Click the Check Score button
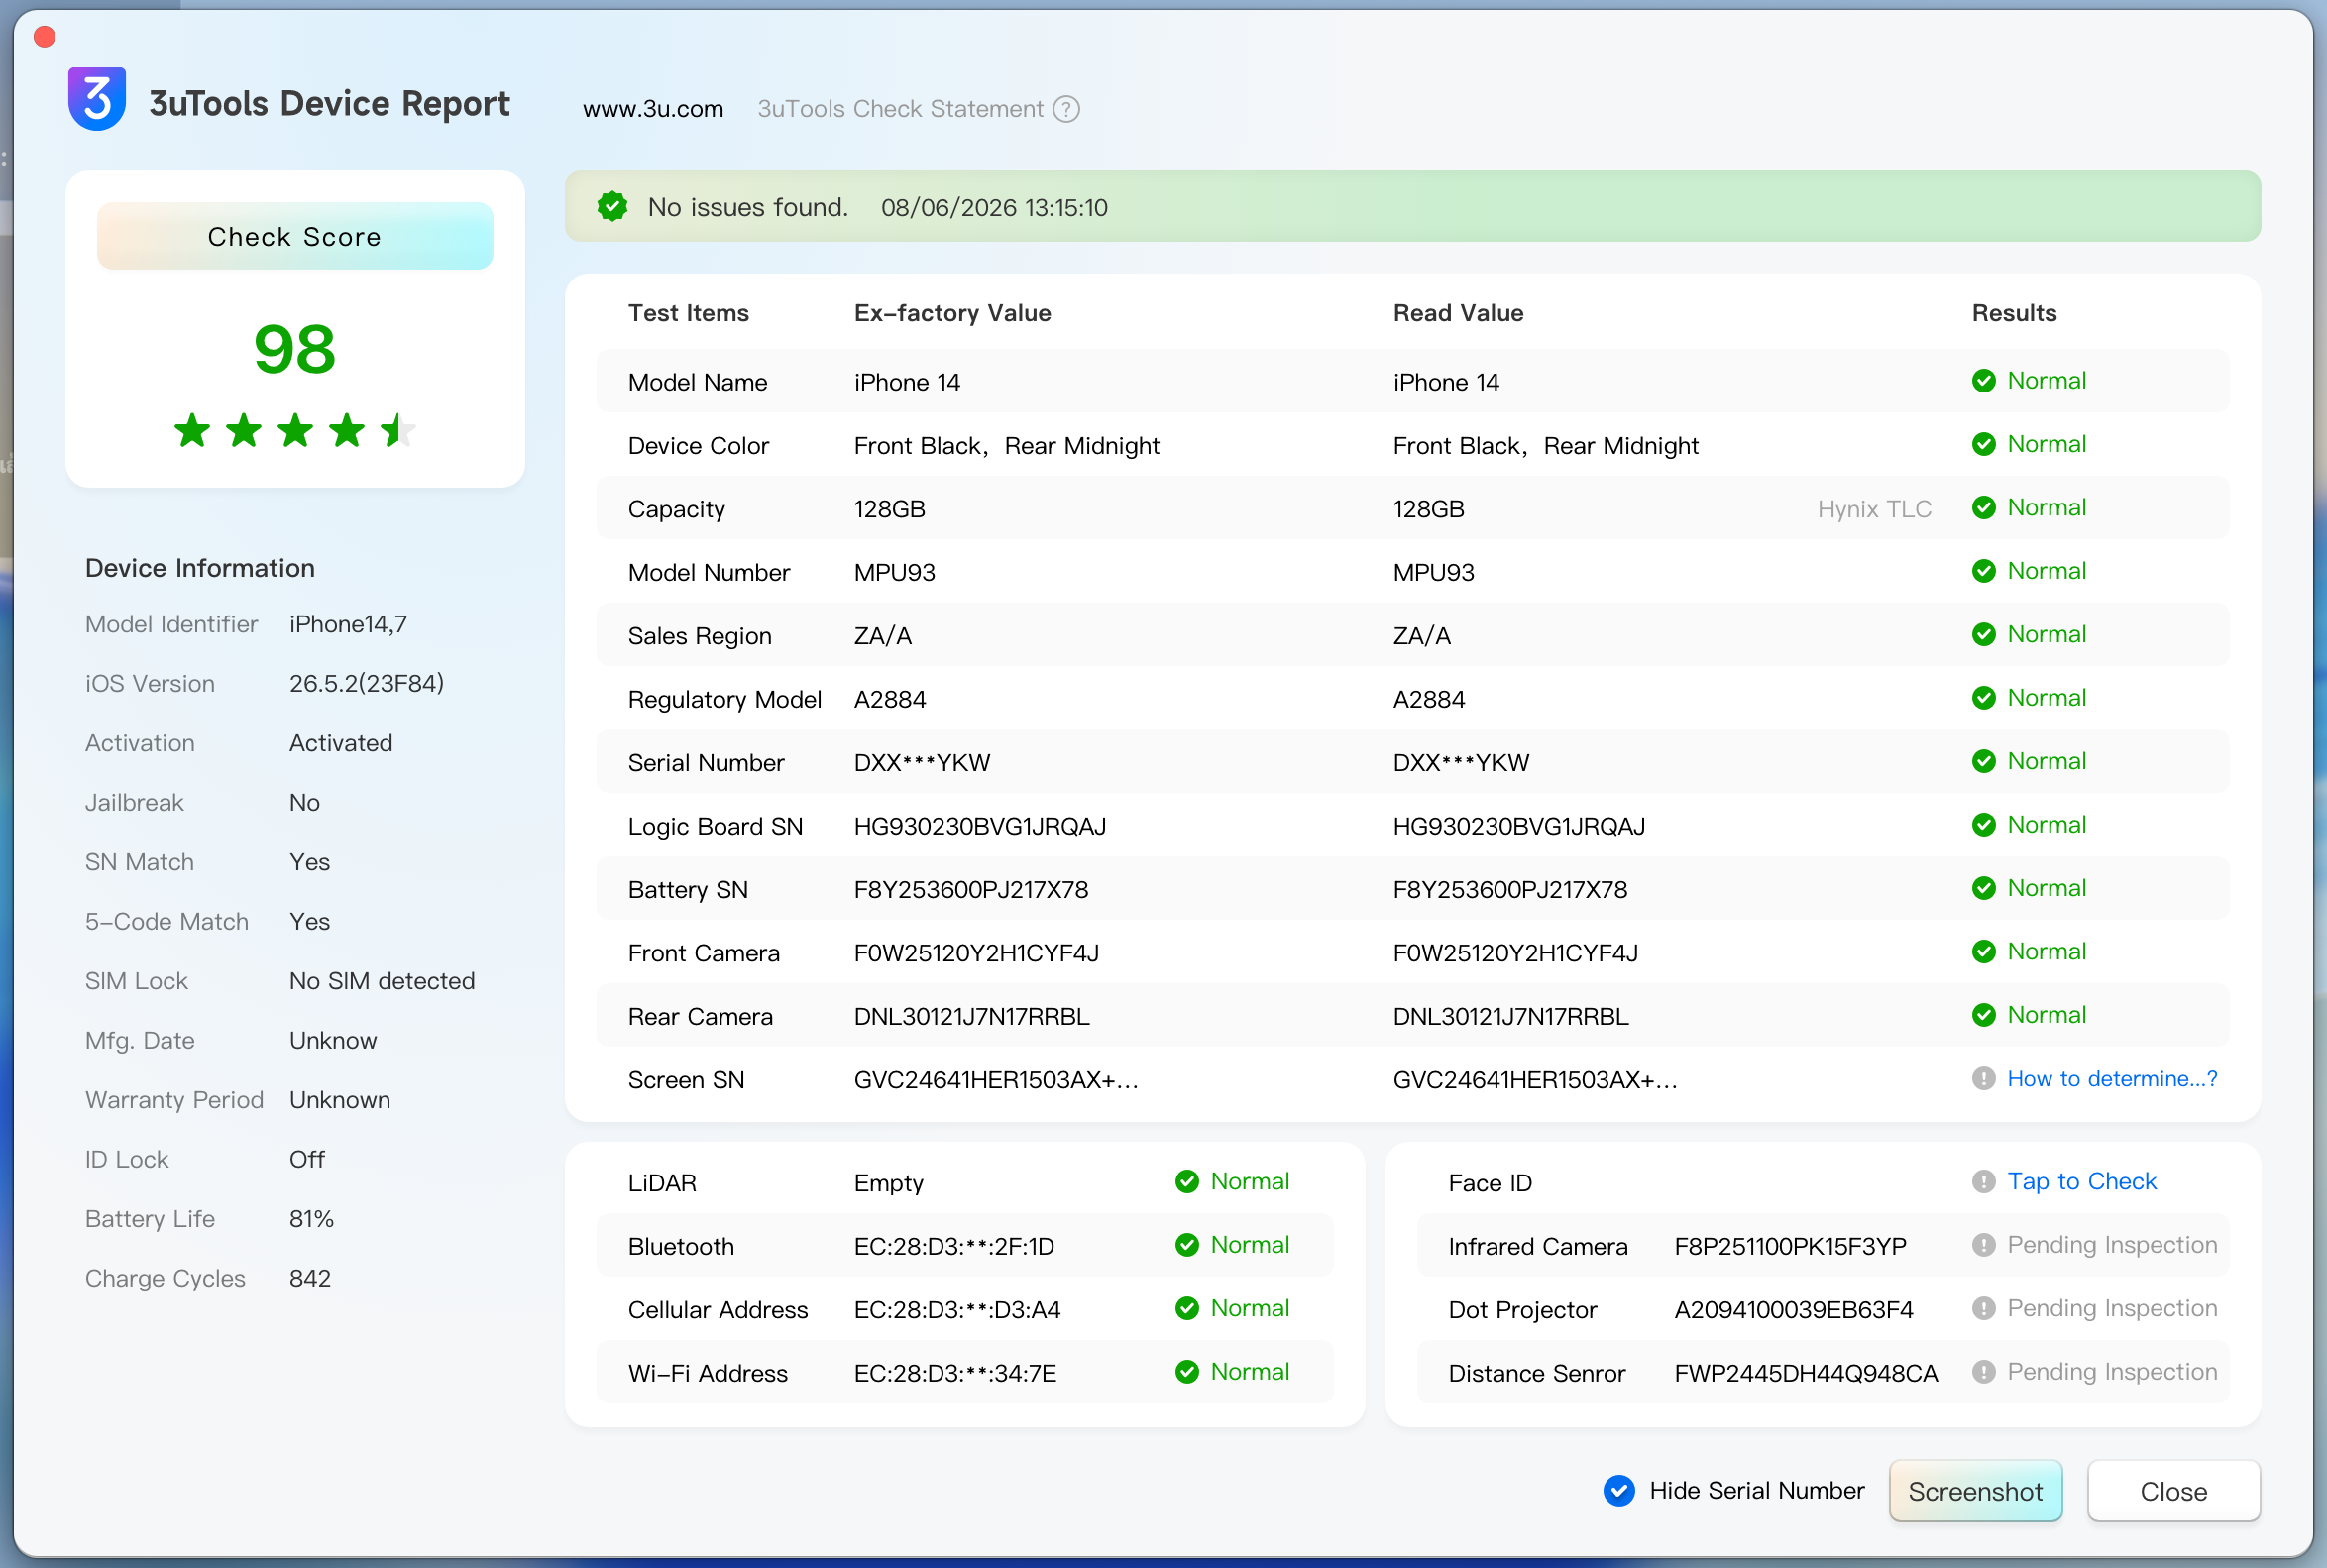The width and height of the screenshot is (2327, 1568). 295,236
